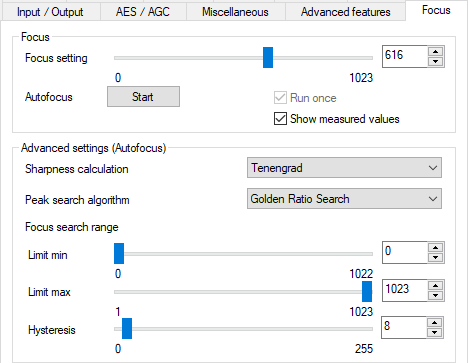Open the Sharpness calculation dropdown
Screen dimensions: 468x363
point(344,168)
